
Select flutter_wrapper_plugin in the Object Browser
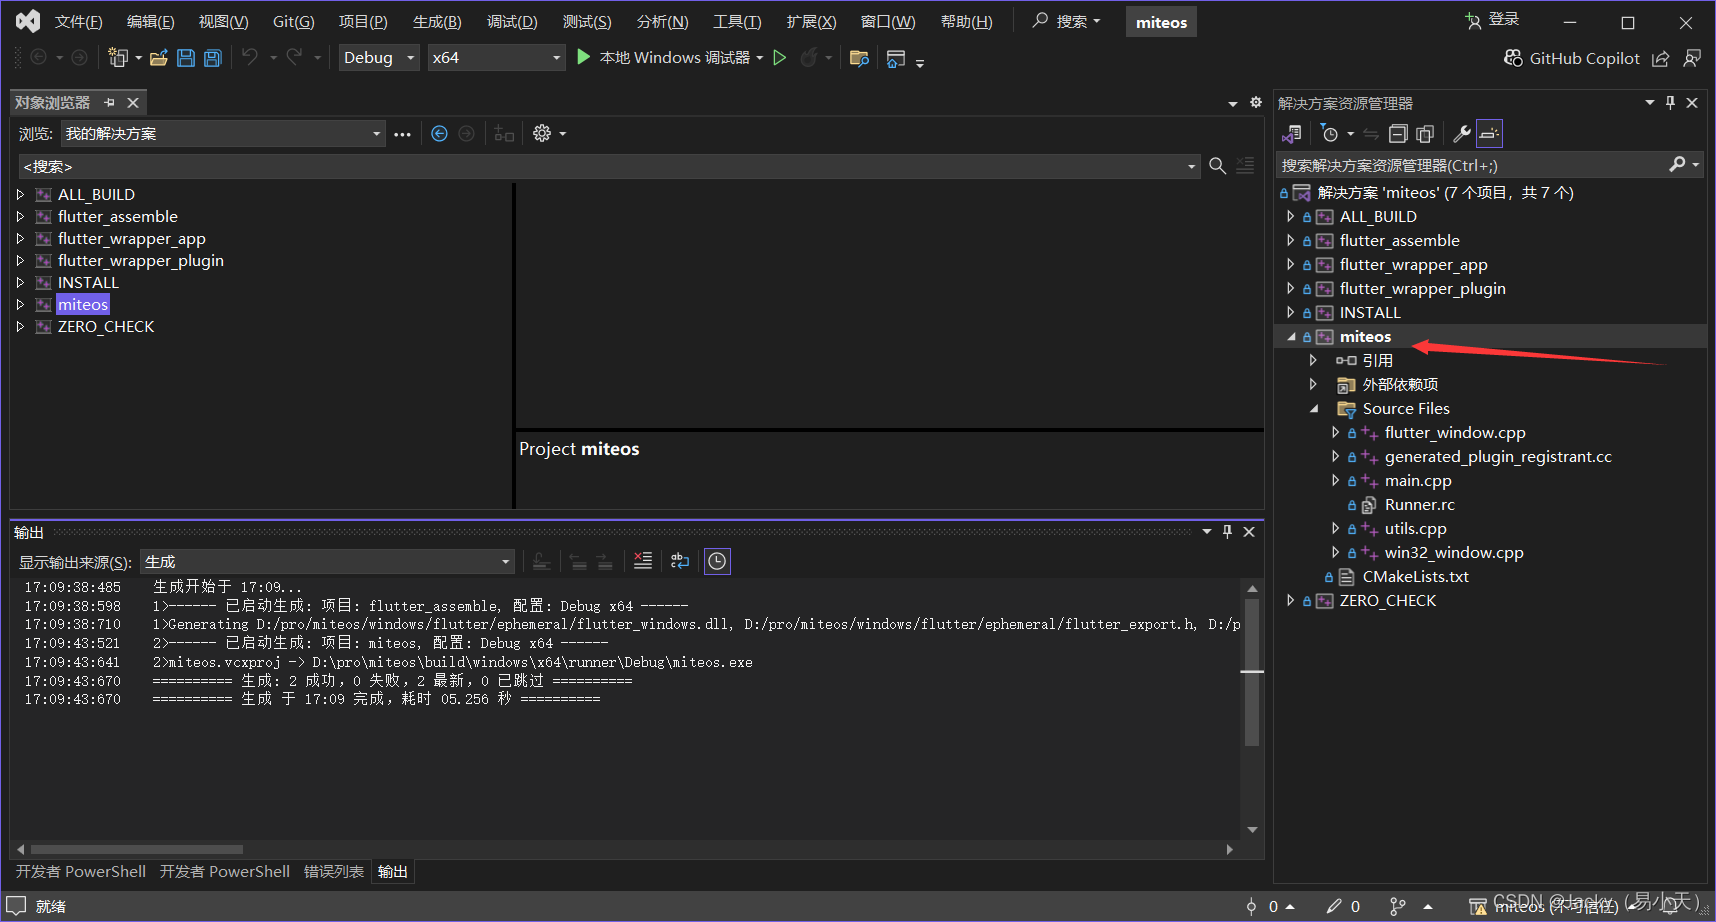pyautogui.click(x=140, y=261)
